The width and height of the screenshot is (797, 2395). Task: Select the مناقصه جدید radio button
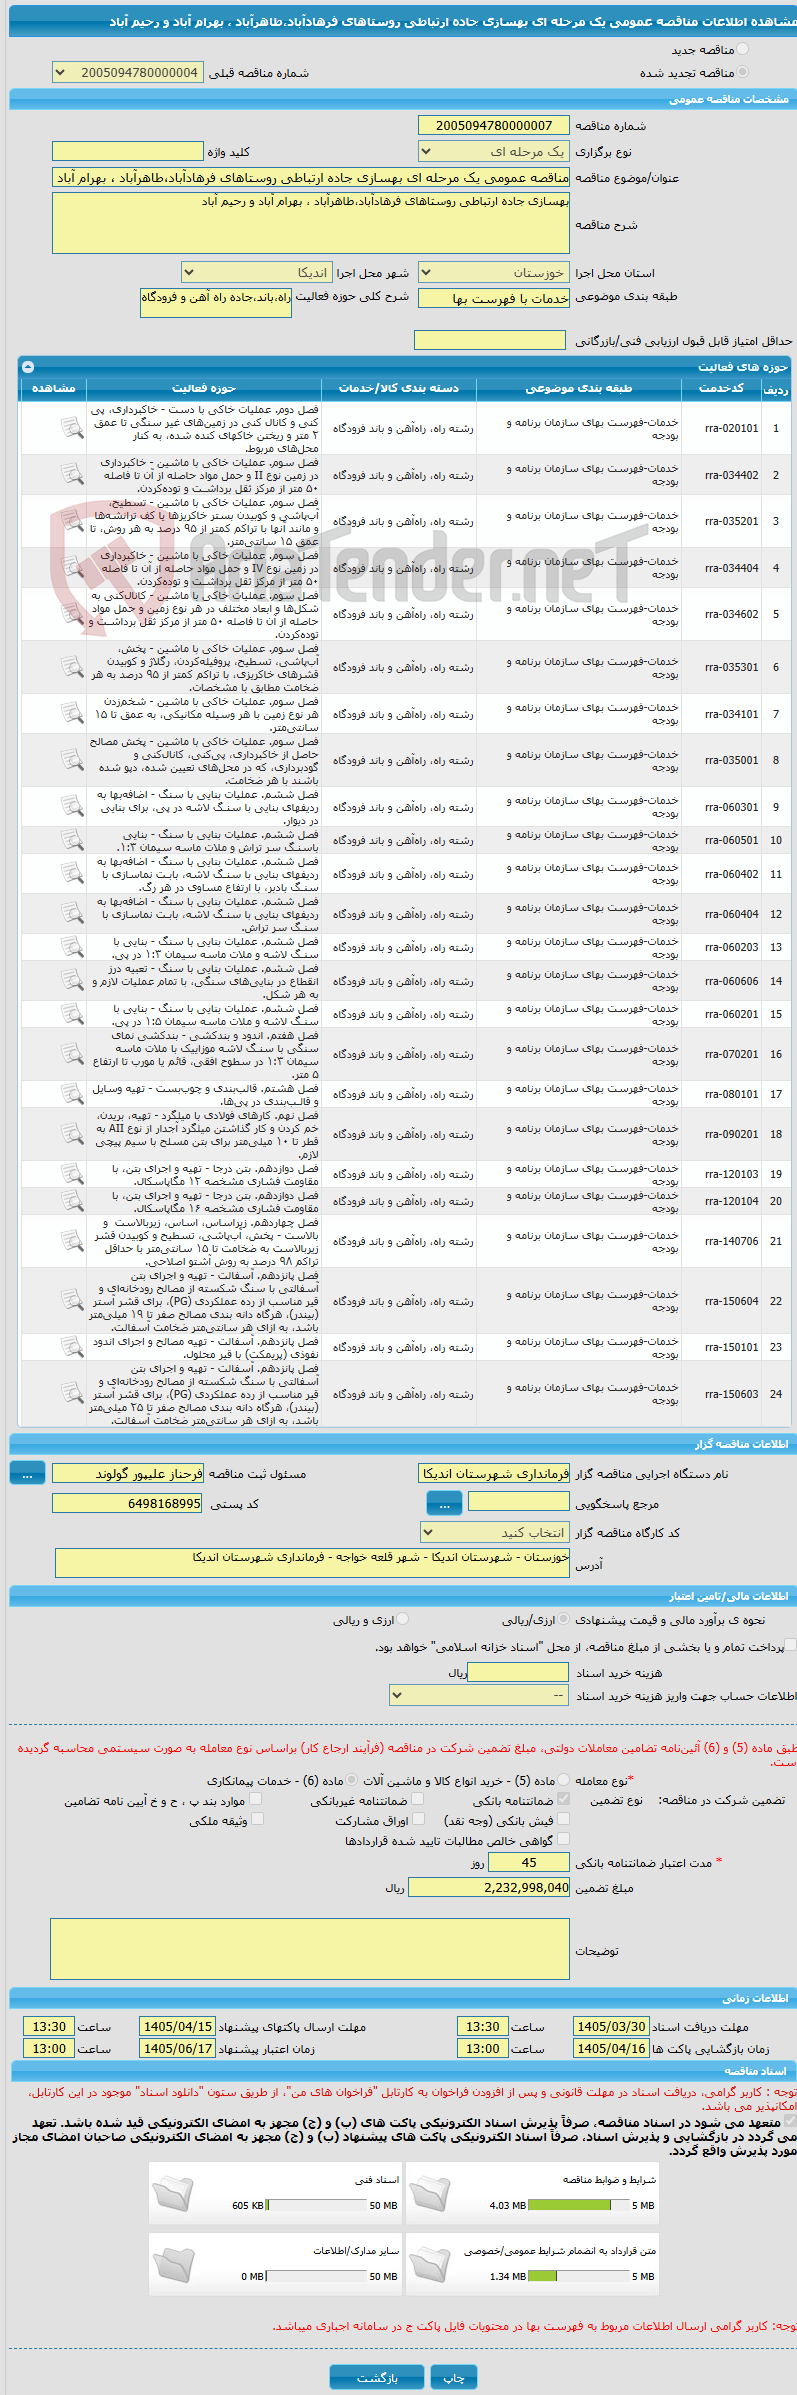[x=742, y=49]
